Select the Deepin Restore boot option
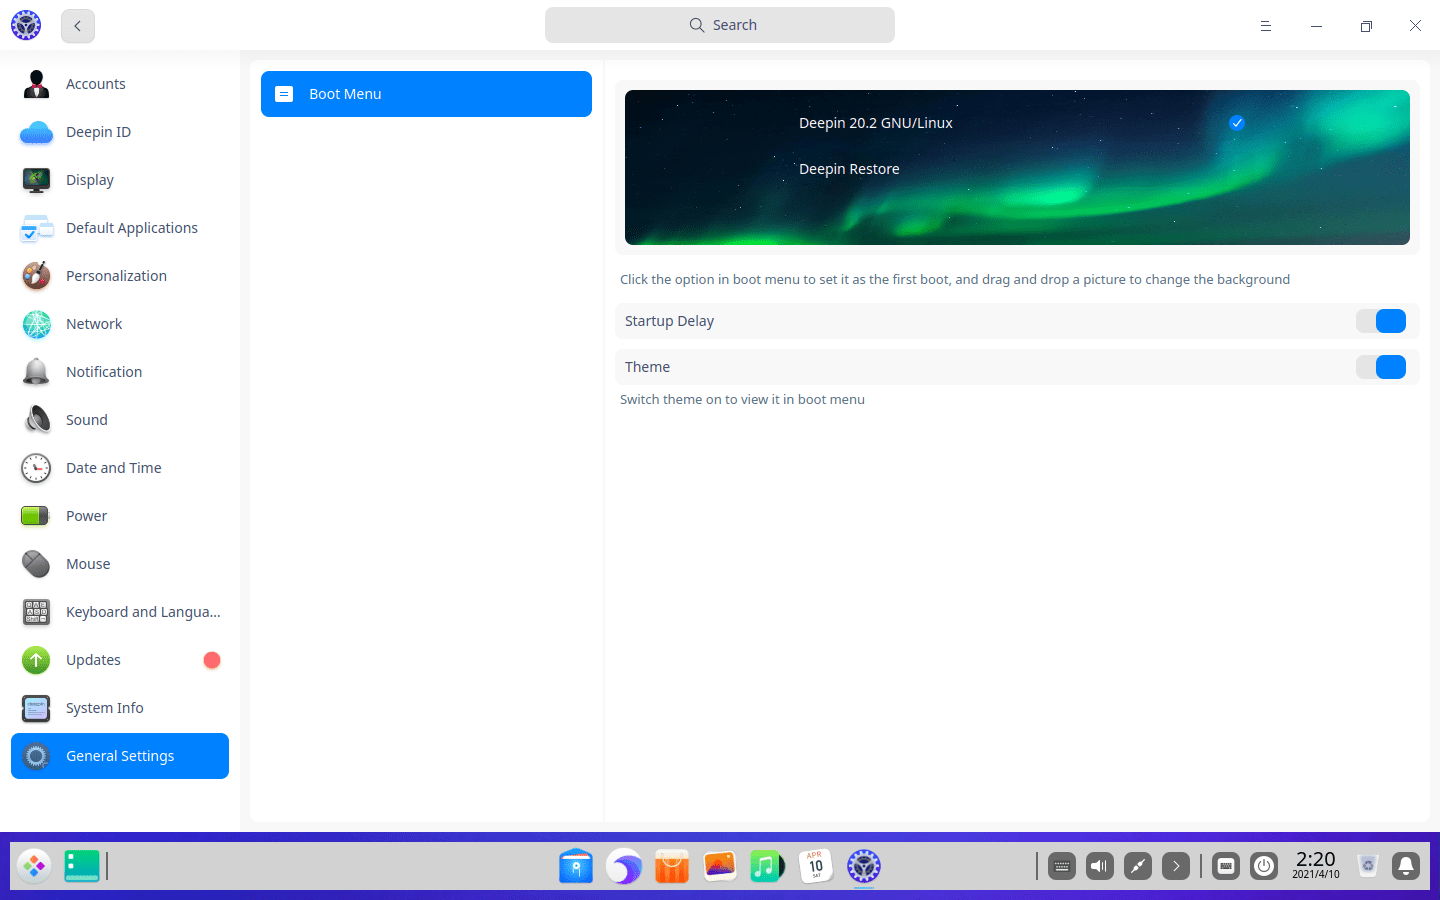Viewport: 1440px width, 900px height. pos(849,169)
